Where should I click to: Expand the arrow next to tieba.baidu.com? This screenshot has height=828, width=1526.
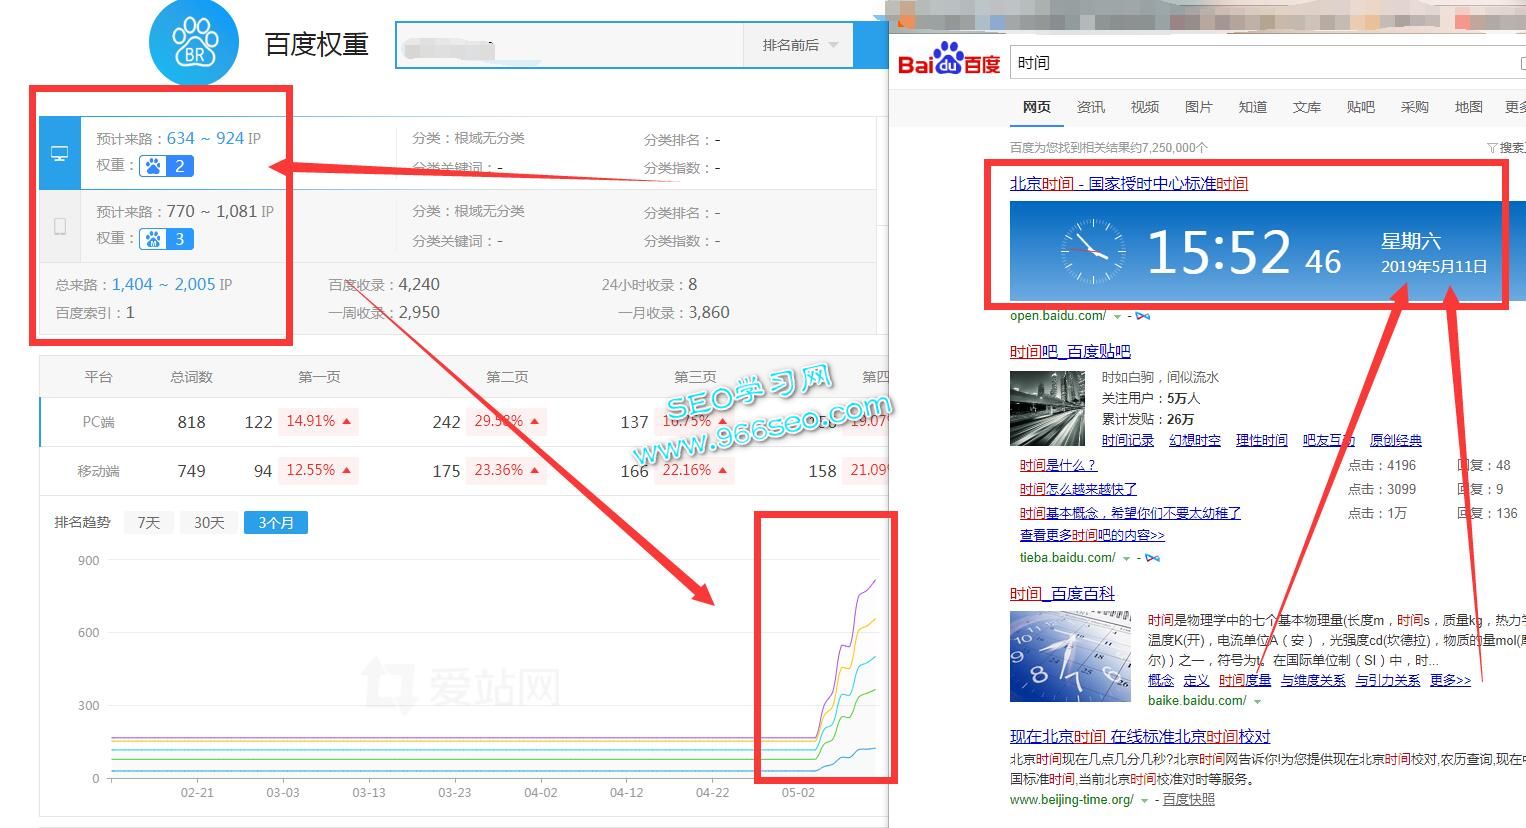coord(1126,559)
